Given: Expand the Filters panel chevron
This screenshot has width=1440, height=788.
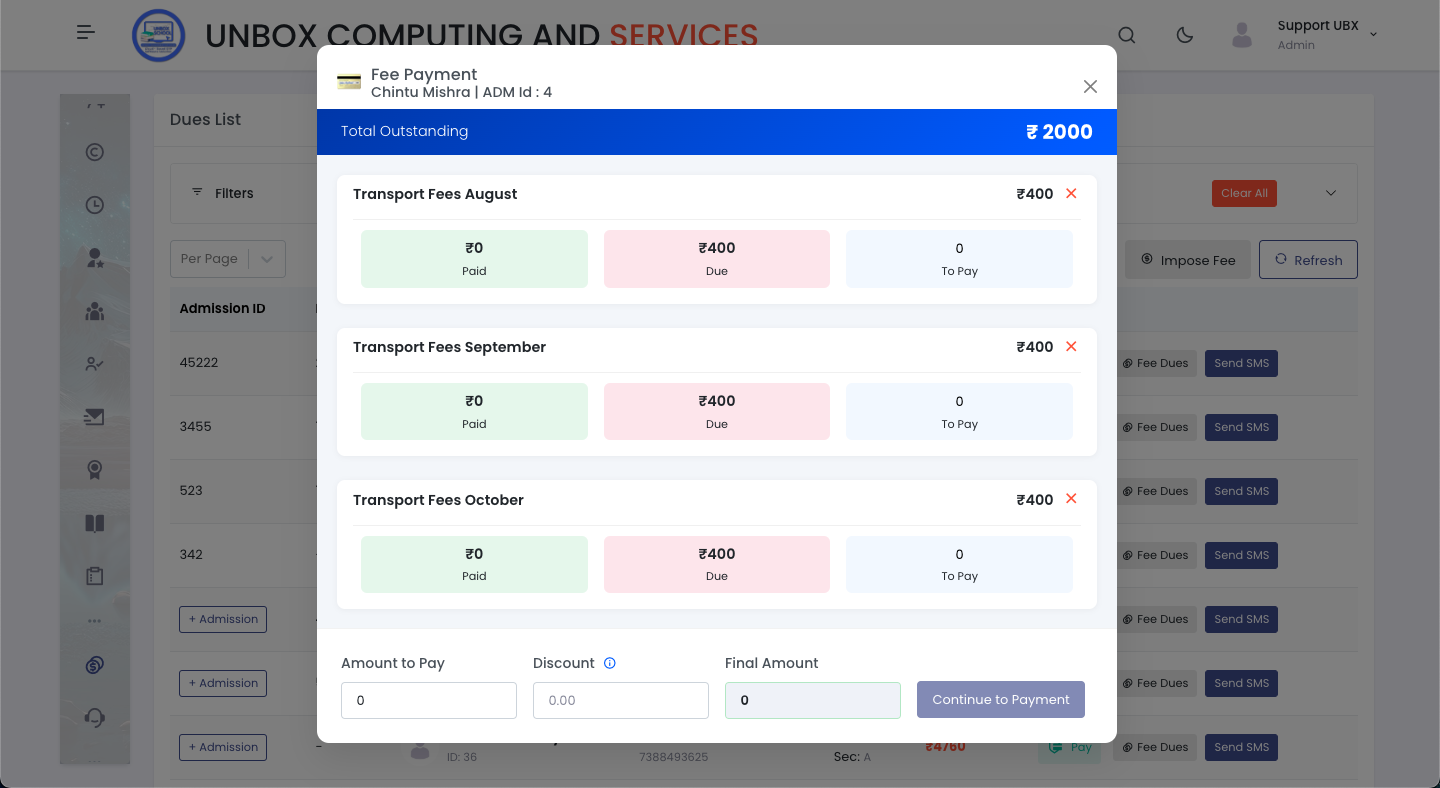Looking at the screenshot, I should coord(1331,193).
